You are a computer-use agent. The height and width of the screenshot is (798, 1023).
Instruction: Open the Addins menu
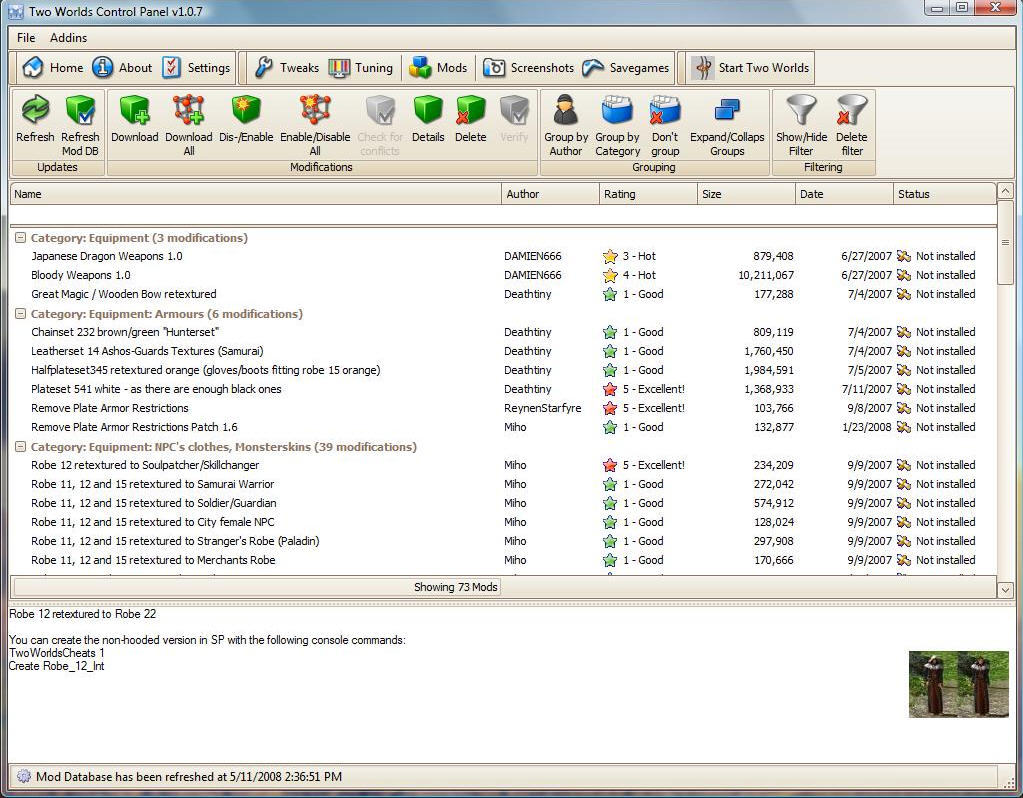click(68, 37)
